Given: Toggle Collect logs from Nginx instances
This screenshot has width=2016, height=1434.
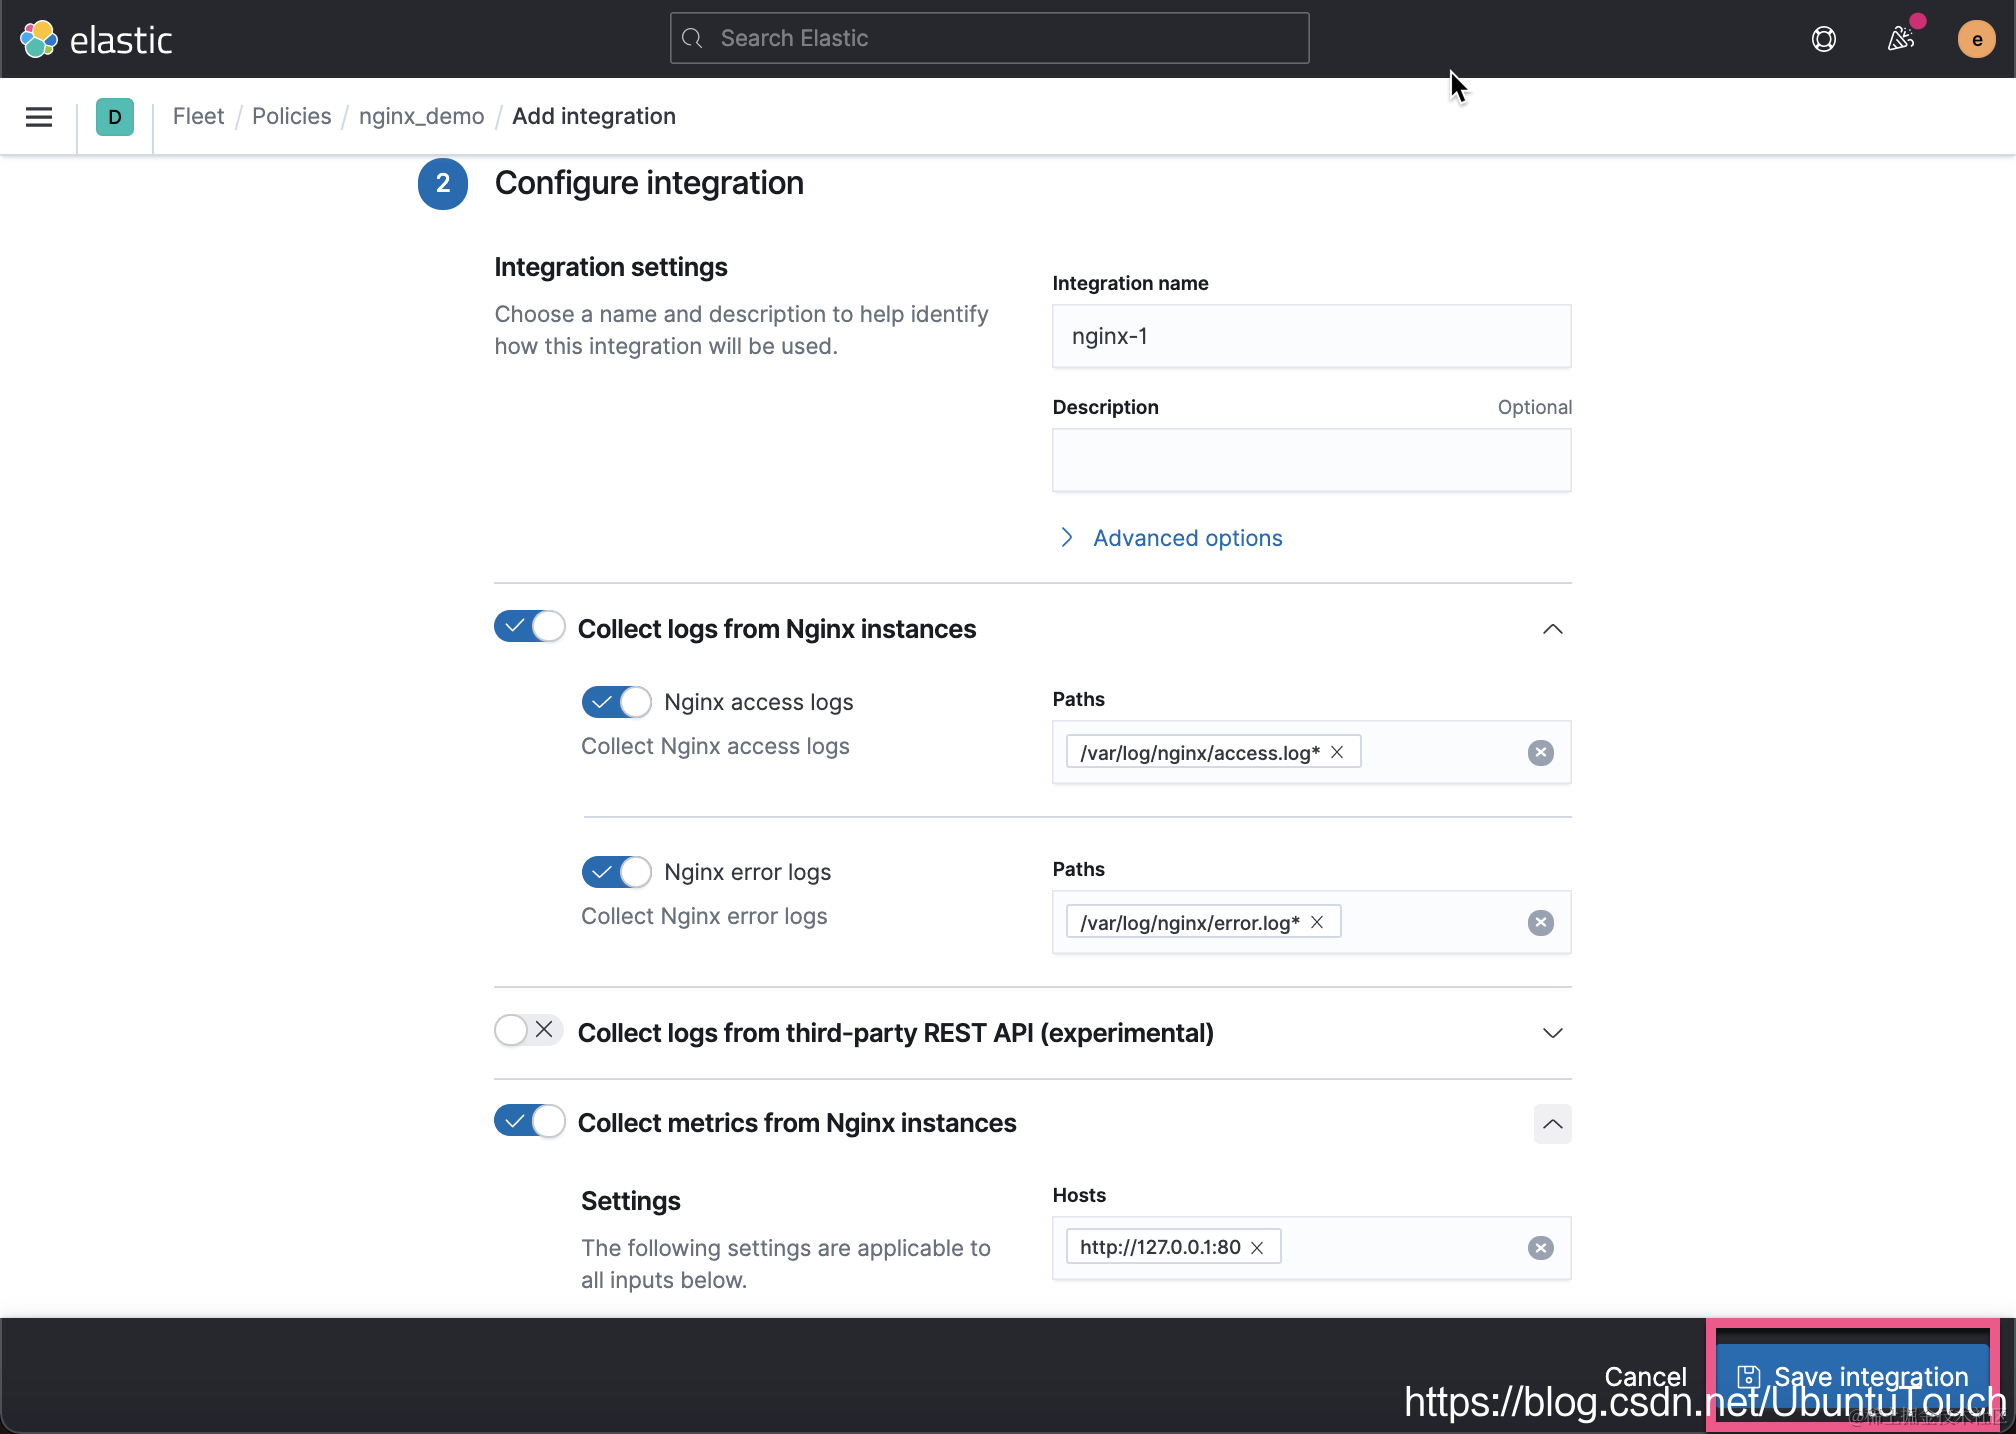Looking at the screenshot, I should click(x=529, y=627).
